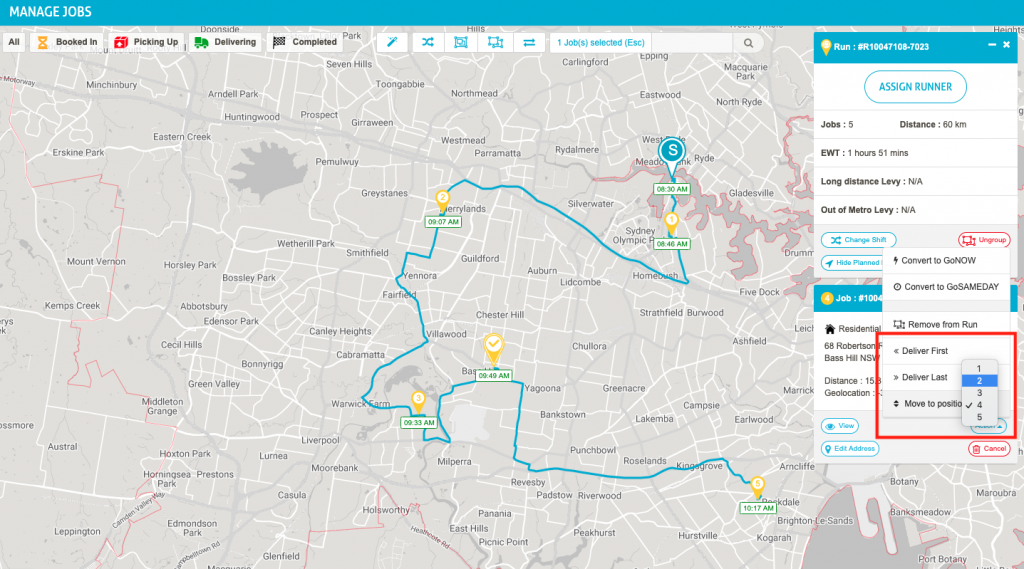Viewport: 1024px width, 569px height.
Task: Minimize the Run panel
Action: click(992, 44)
